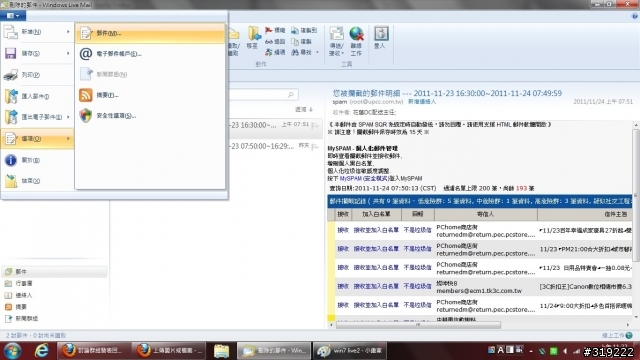The width and height of the screenshot is (640, 360).
Task: Click 接收 link in first PChome row
Action: click(x=343, y=230)
